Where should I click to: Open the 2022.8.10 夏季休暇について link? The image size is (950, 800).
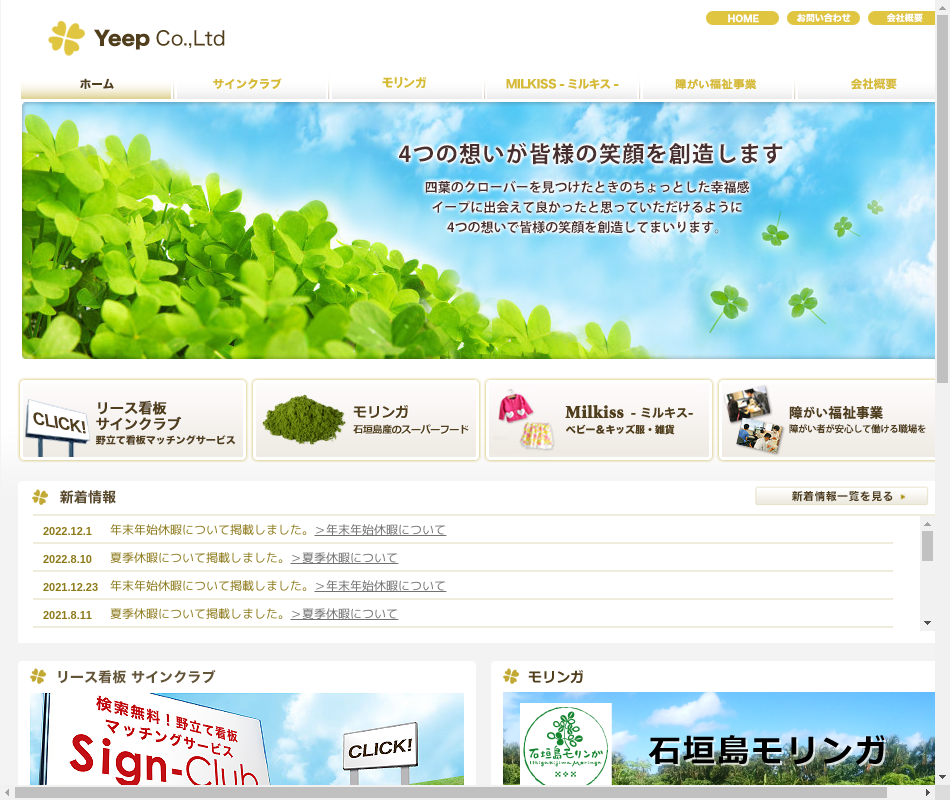[344, 558]
